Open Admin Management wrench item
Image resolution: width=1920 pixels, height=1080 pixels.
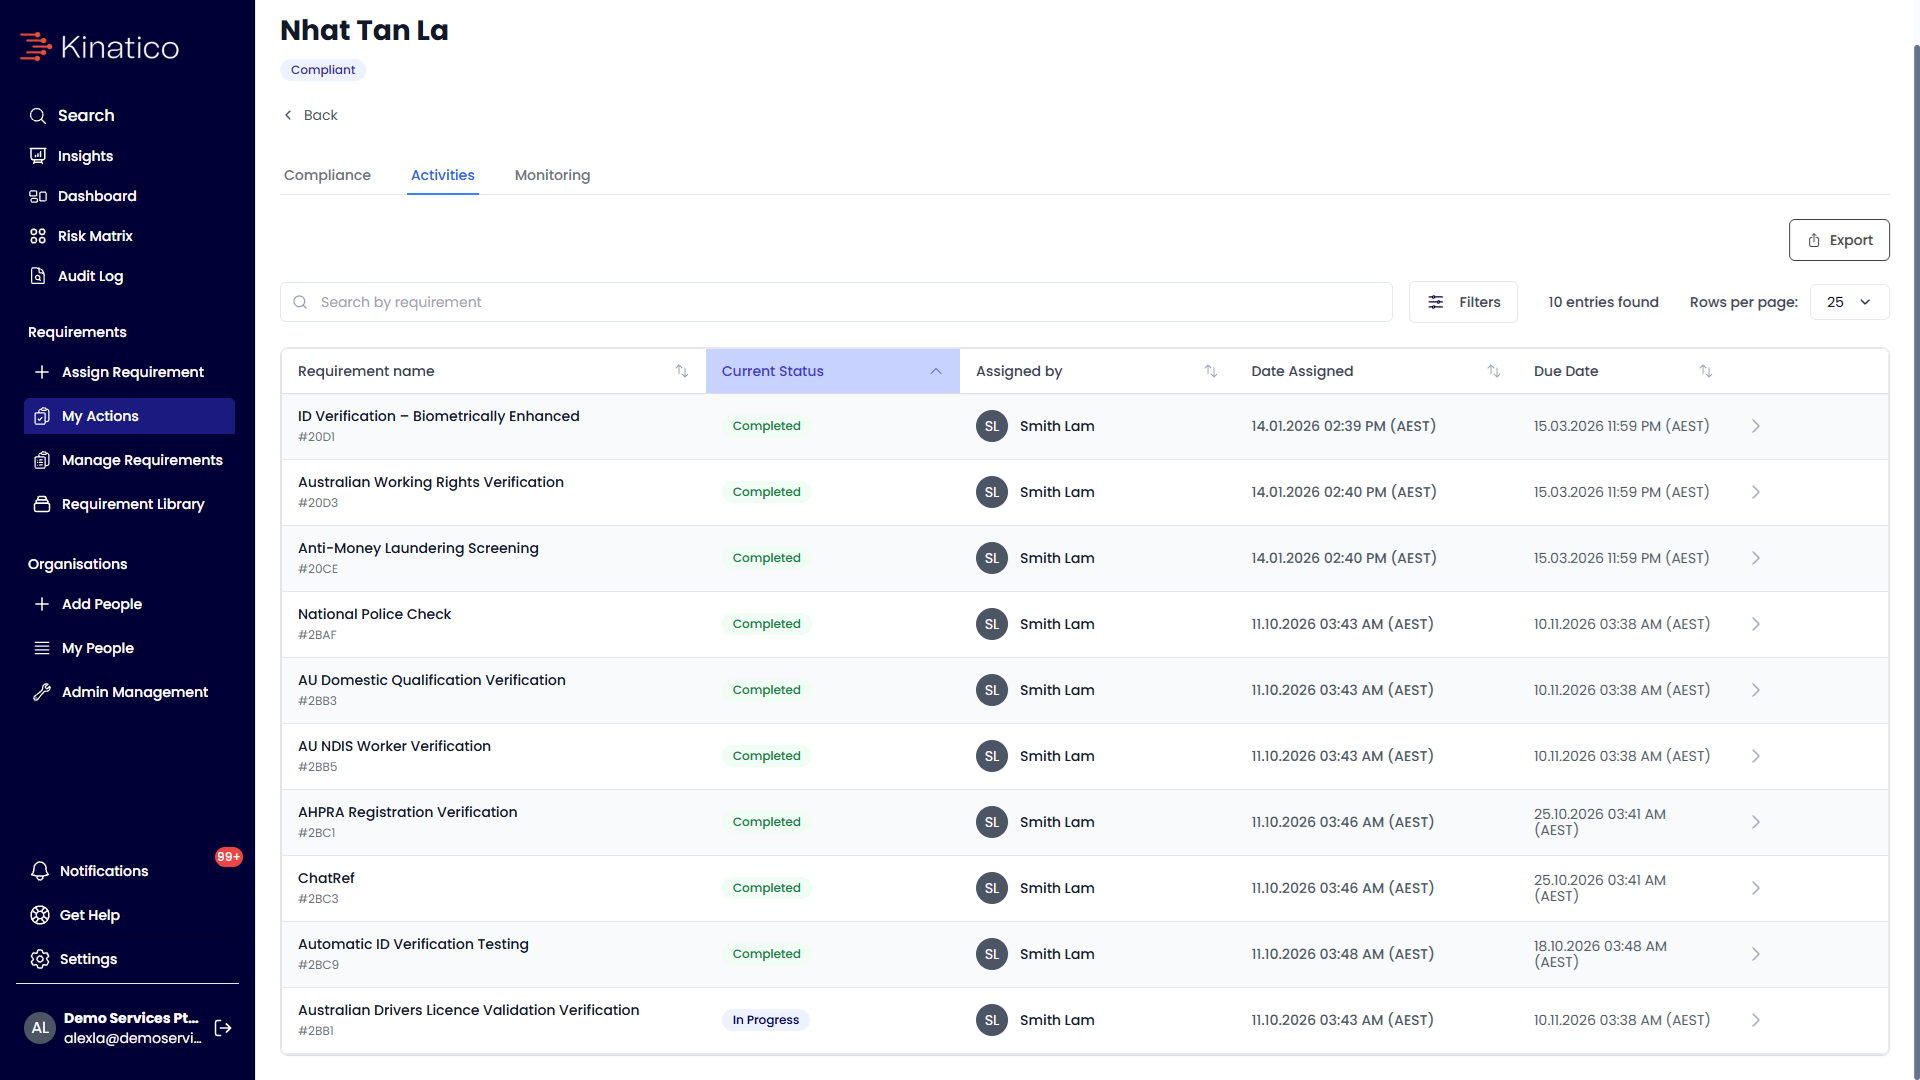click(42, 692)
